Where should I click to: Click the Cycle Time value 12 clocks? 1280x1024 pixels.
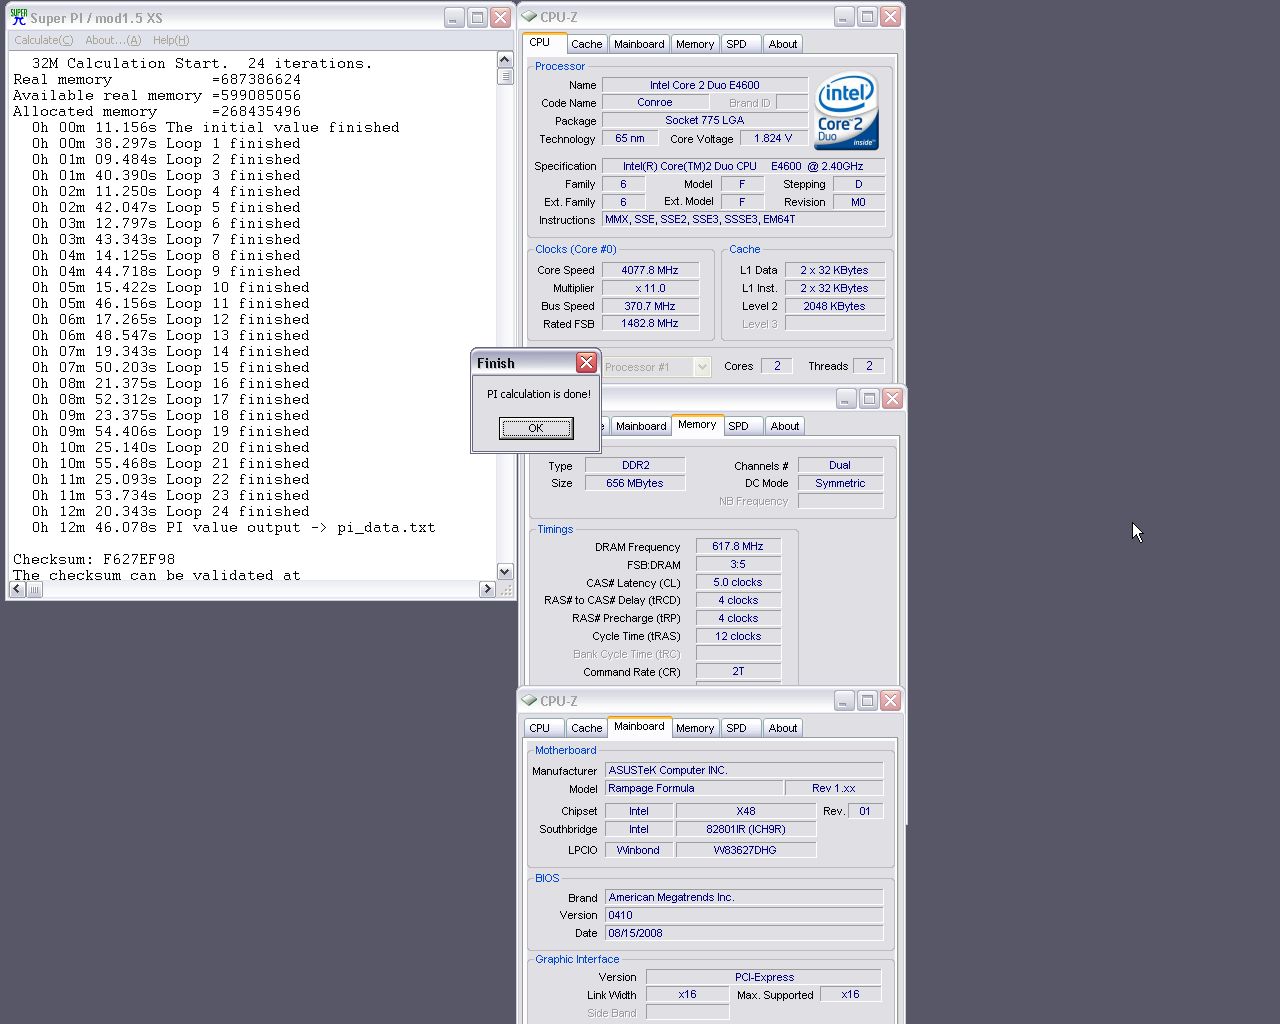click(738, 636)
